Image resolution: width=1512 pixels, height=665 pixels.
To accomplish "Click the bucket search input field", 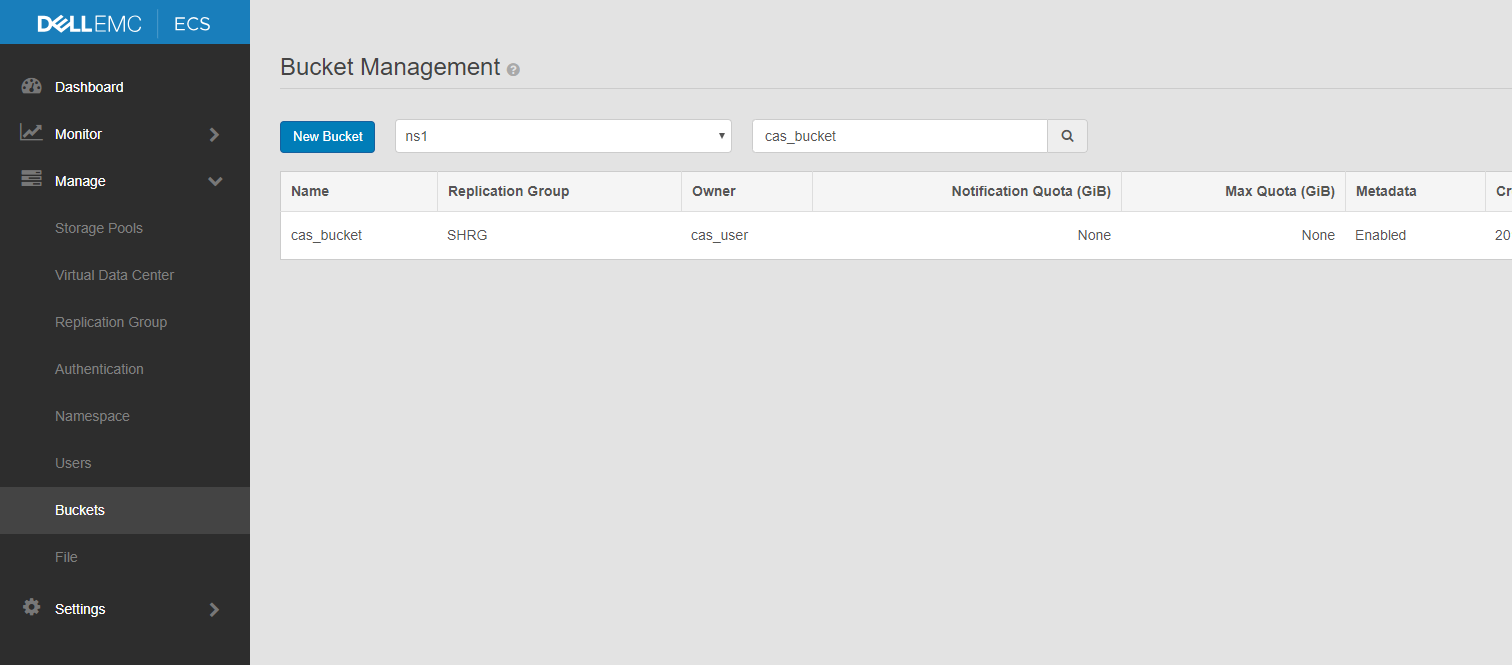I will (899, 136).
